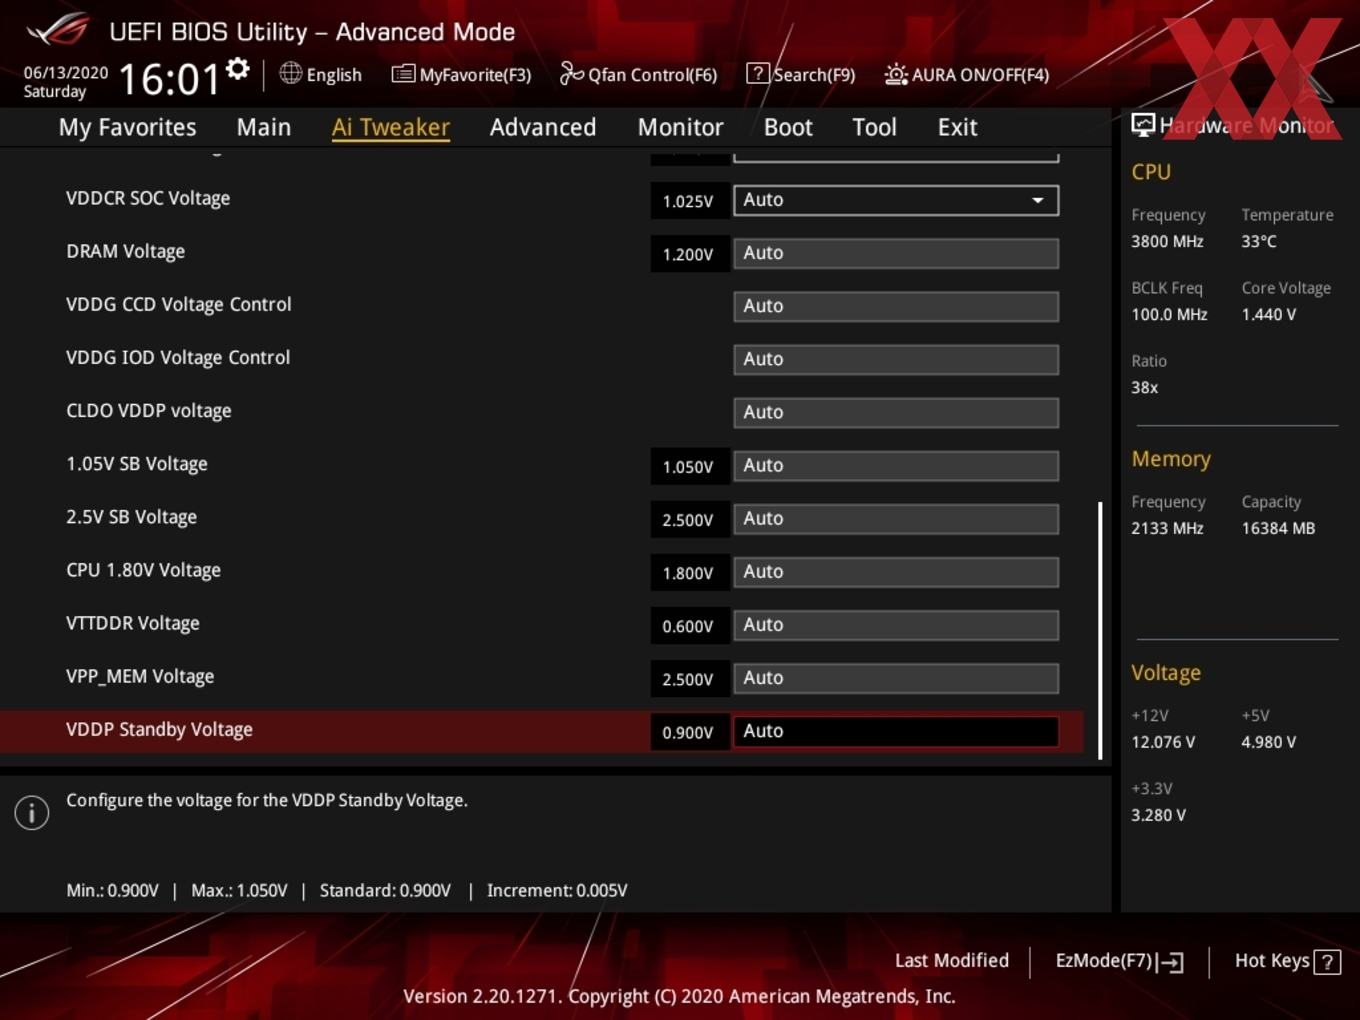Click the 0.900V VDDP Standby value

click(x=688, y=732)
